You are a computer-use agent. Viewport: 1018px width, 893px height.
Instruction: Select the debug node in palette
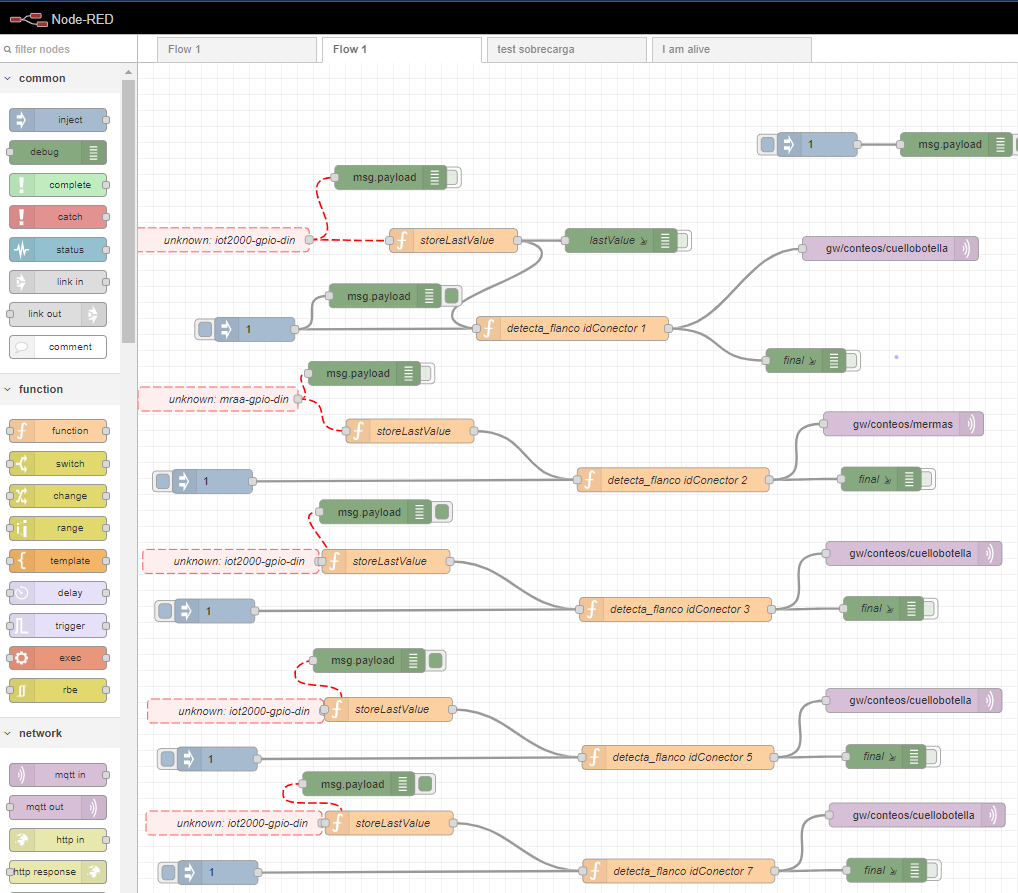click(57, 152)
